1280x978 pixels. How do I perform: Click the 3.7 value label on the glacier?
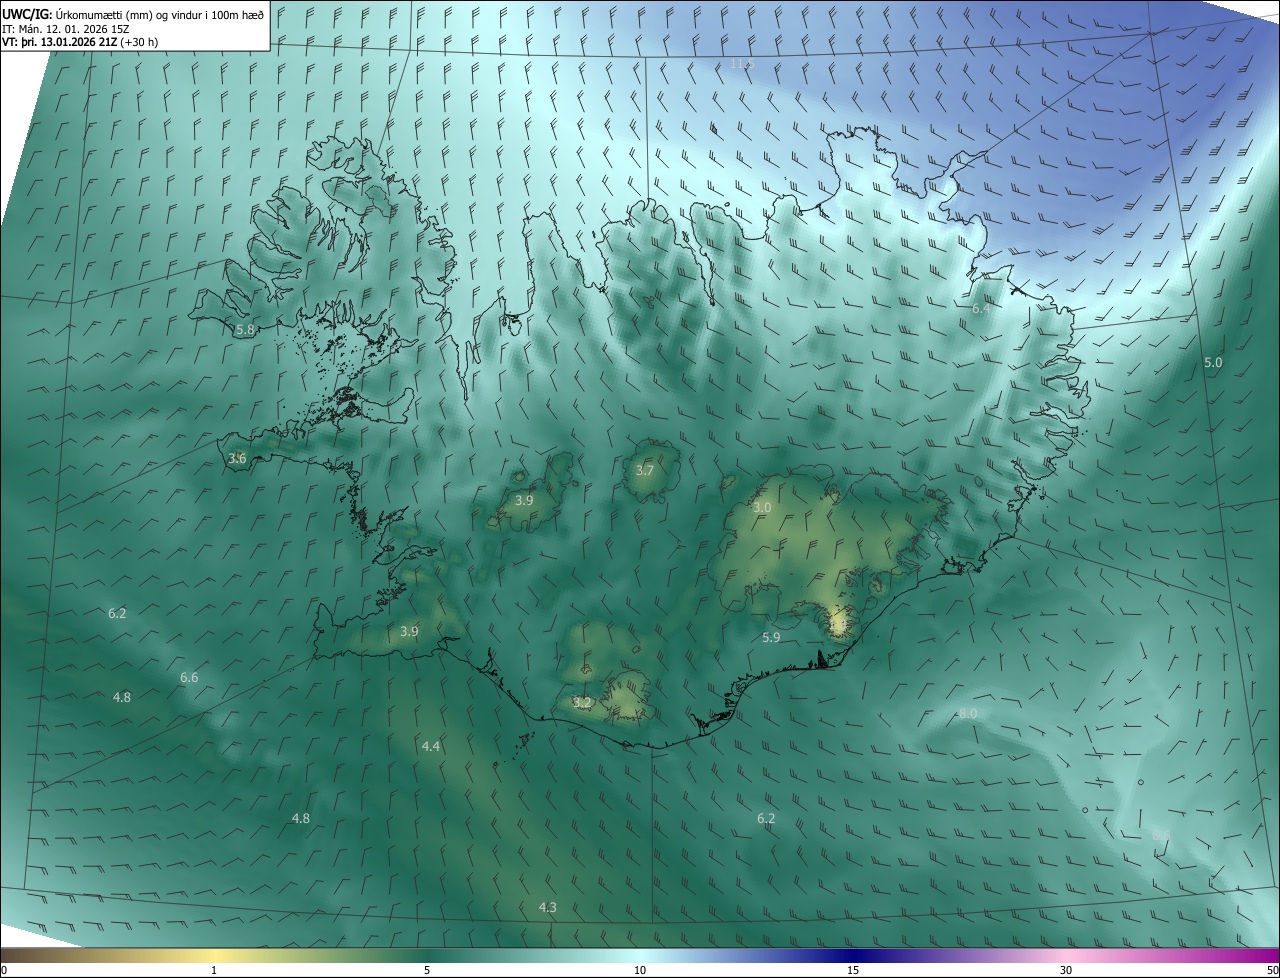(645, 471)
